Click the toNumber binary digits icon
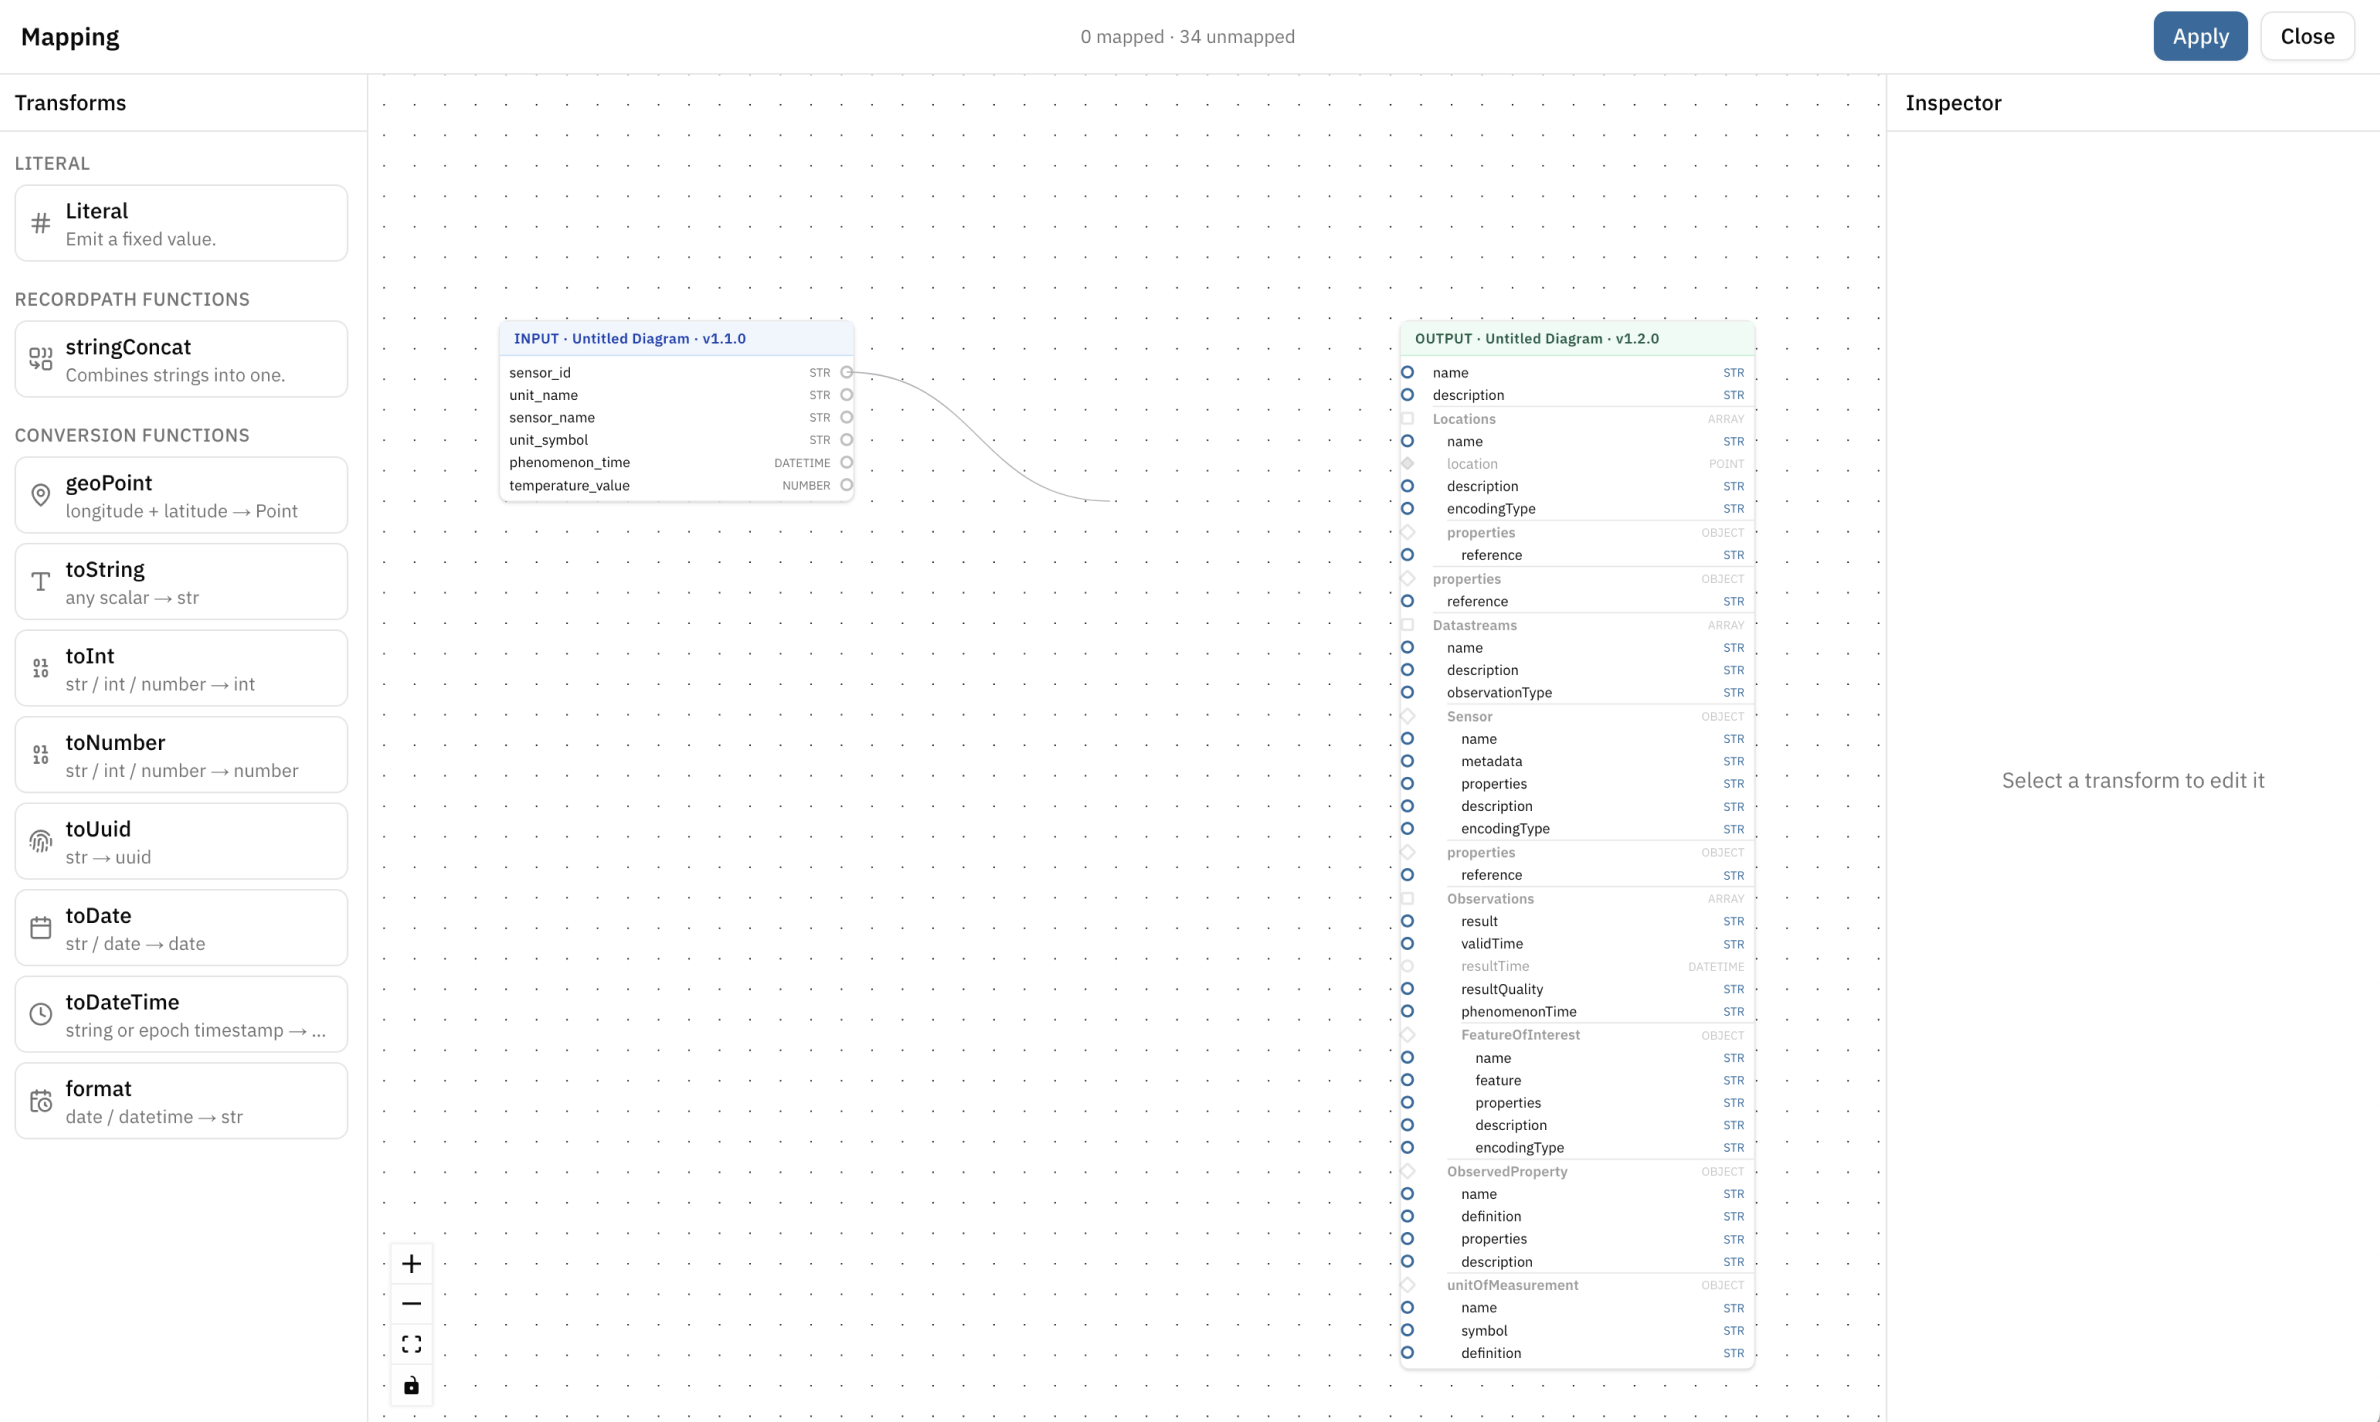This screenshot has height=1422, width=2380. [41, 755]
